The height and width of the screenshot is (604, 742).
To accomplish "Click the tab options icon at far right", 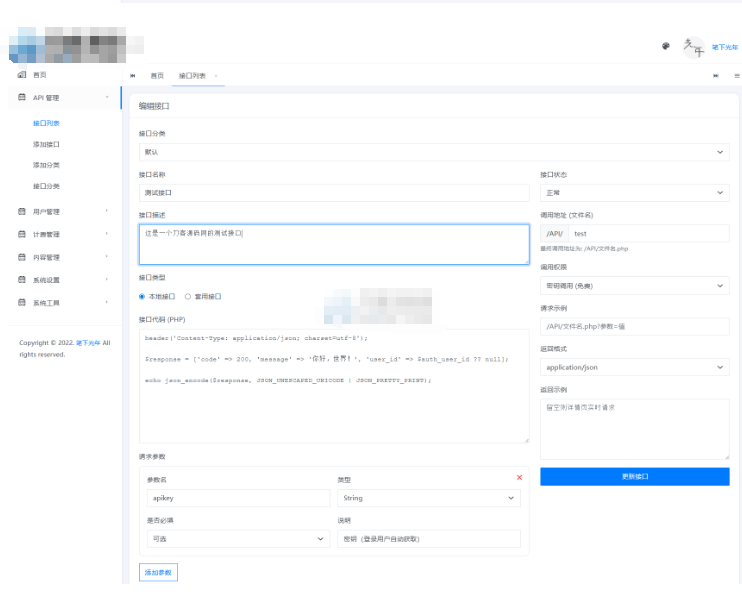I will pos(737,76).
